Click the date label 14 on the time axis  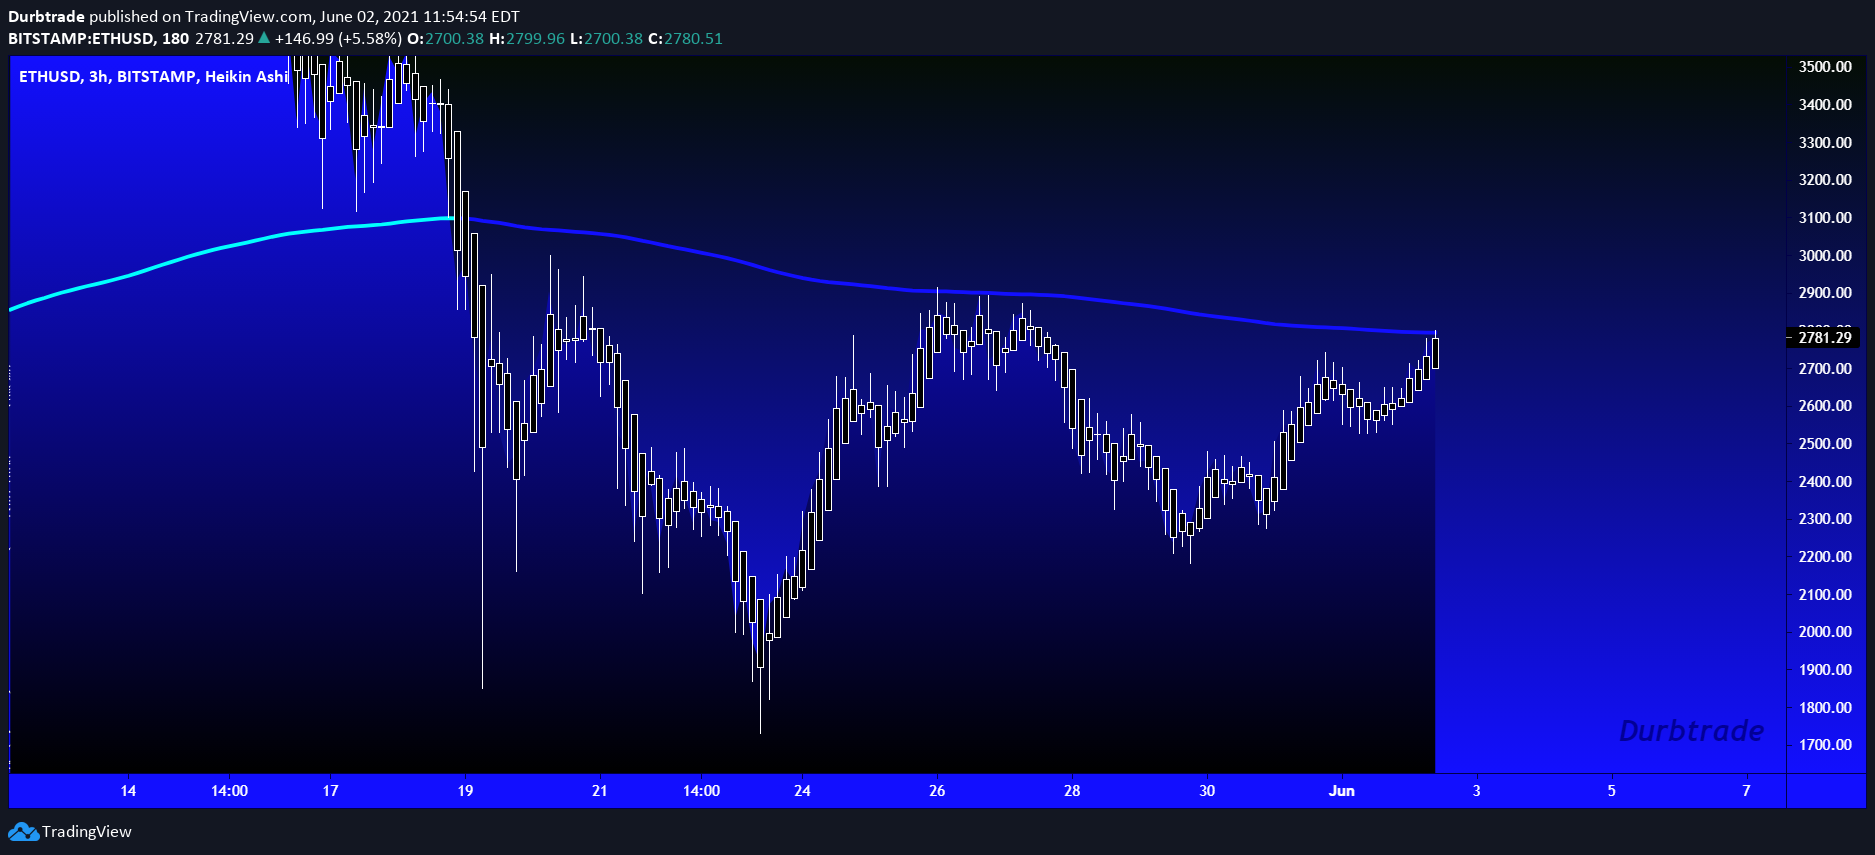[128, 791]
